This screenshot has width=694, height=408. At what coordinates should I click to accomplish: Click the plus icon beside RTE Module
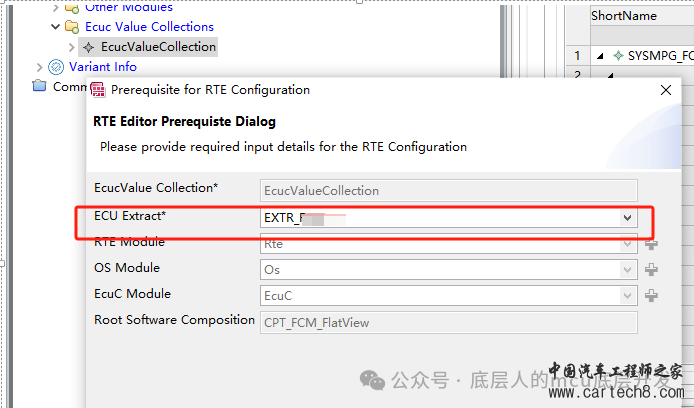[x=651, y=244]
